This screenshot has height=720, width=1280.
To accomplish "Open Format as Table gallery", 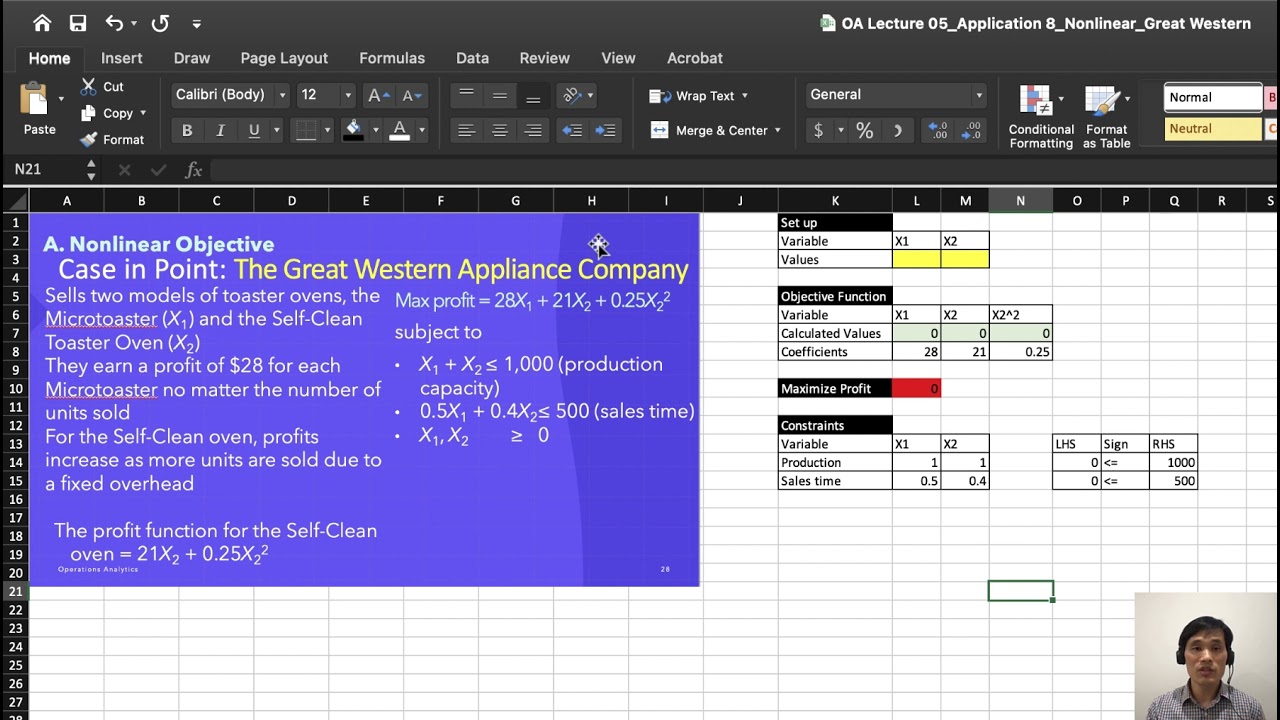I will [x=1106, y=116].
